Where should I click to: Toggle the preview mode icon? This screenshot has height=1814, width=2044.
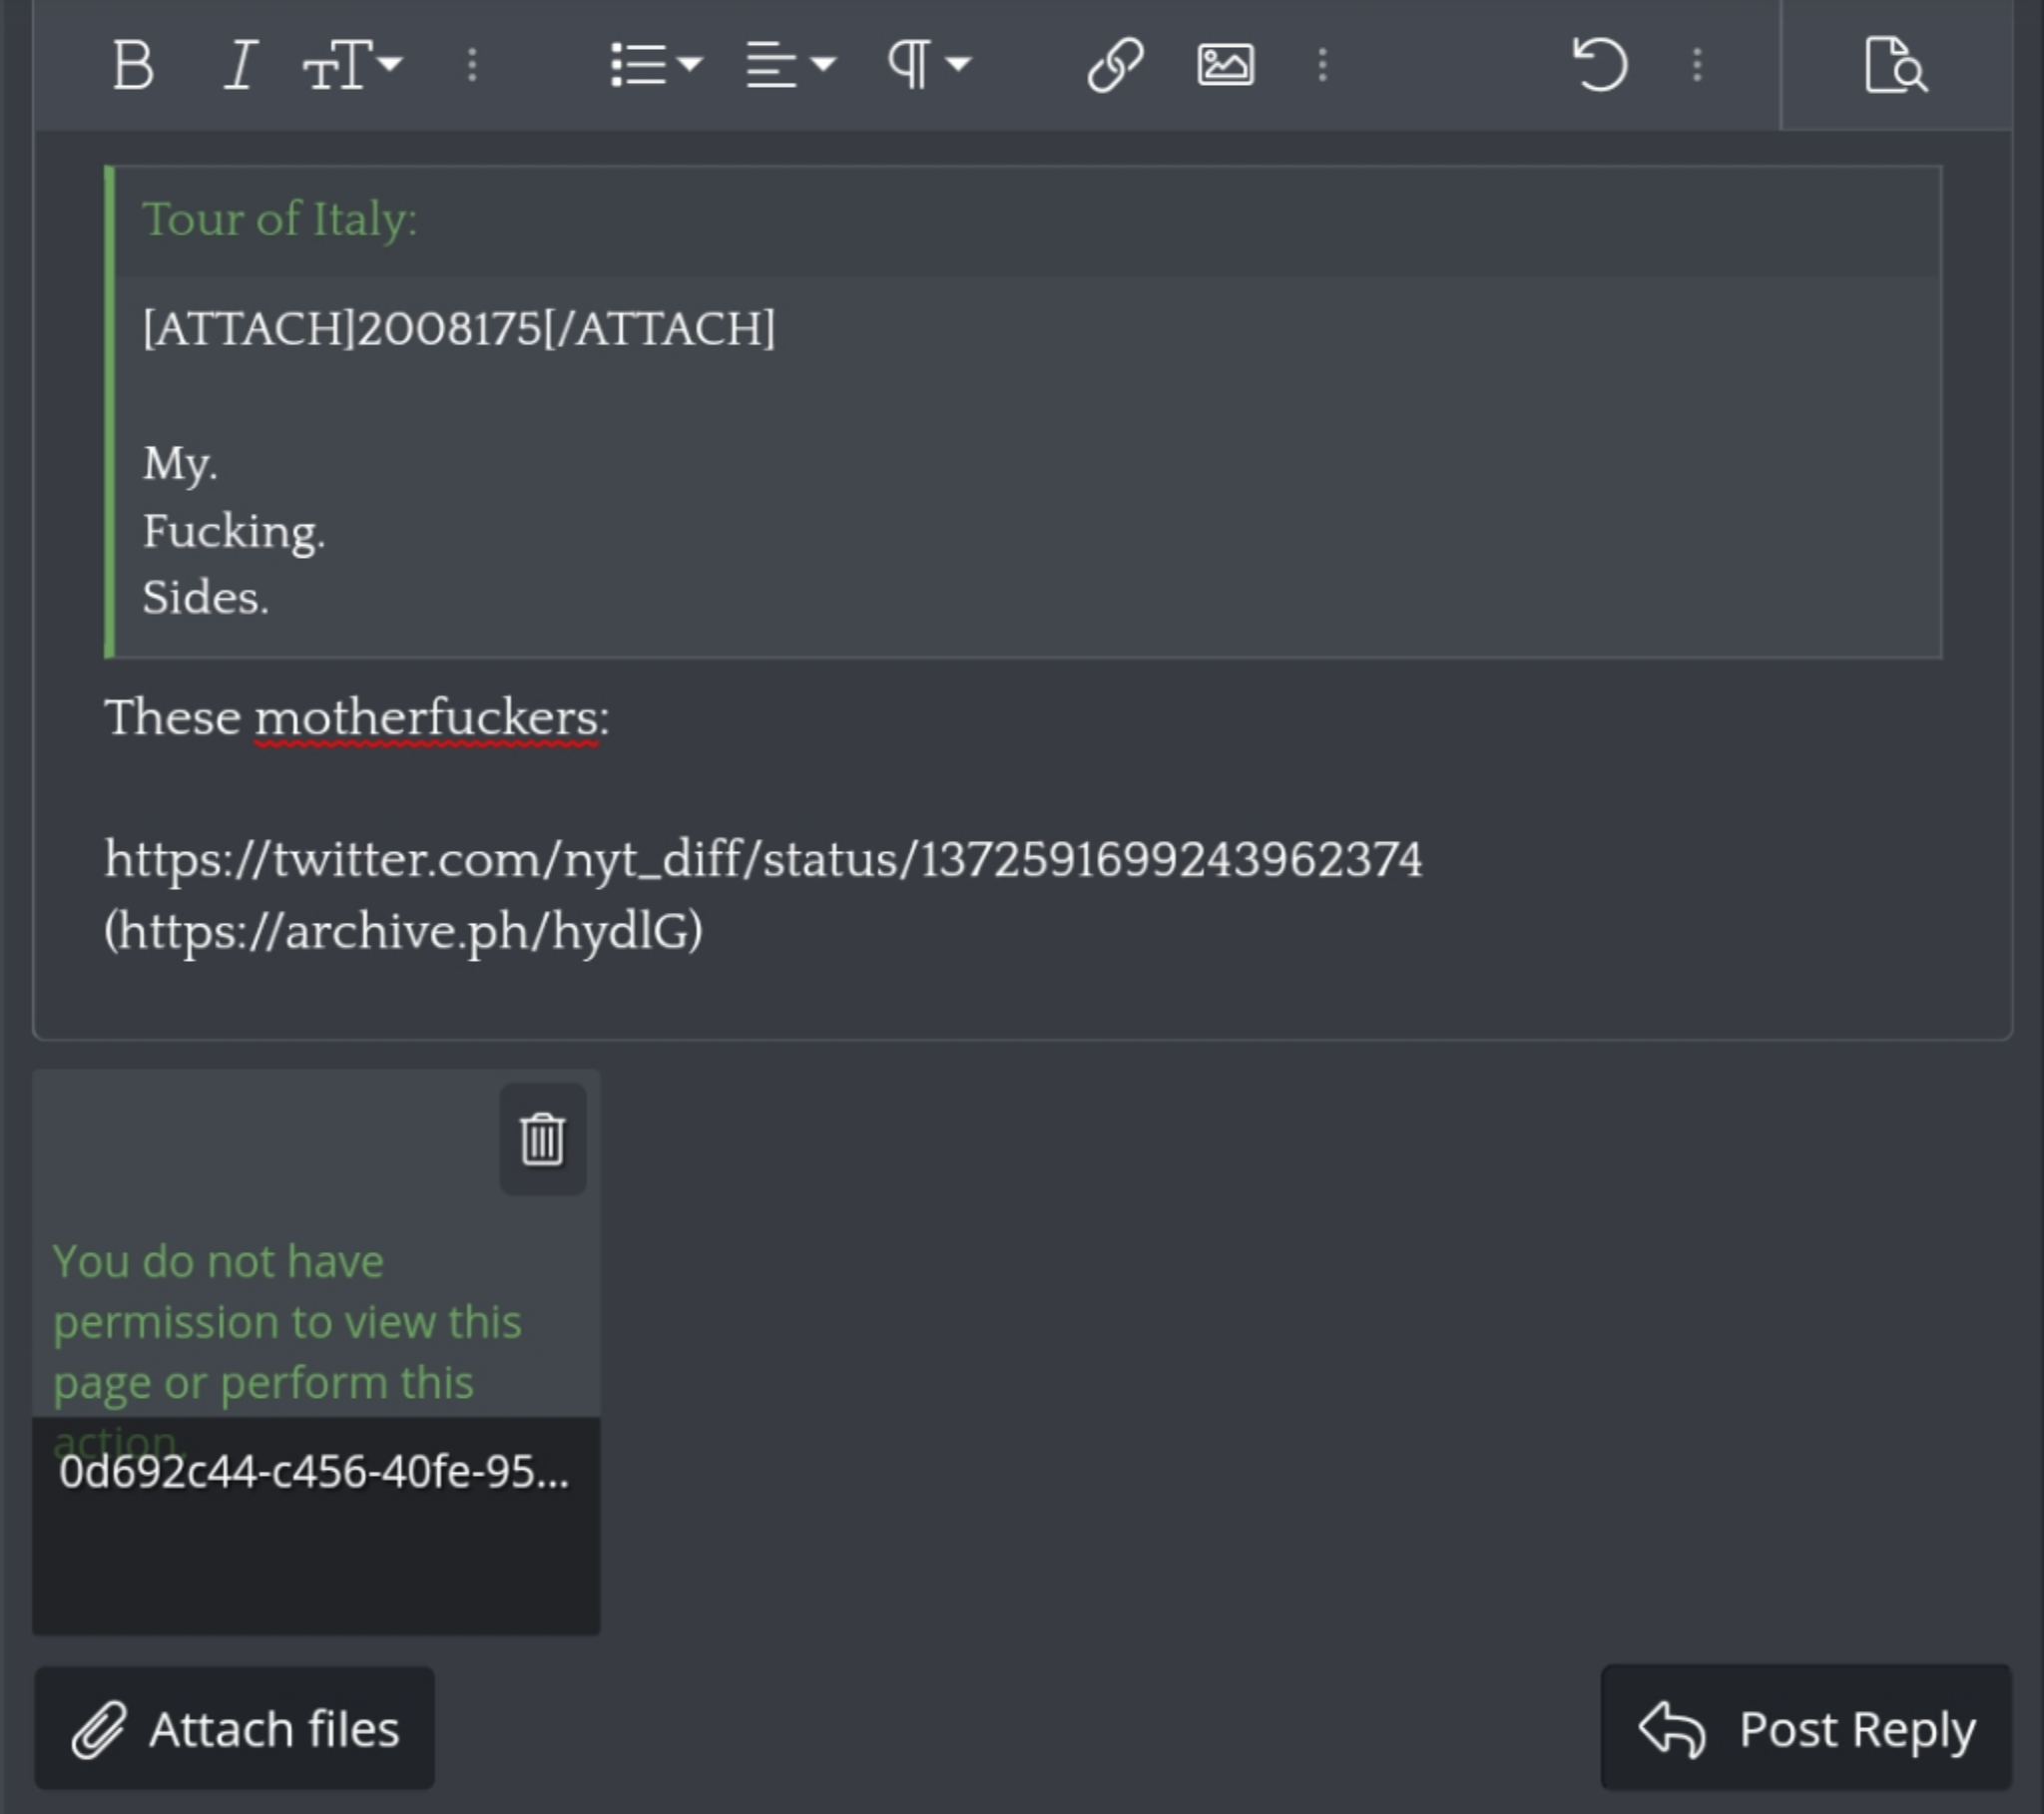(1896, 66)
